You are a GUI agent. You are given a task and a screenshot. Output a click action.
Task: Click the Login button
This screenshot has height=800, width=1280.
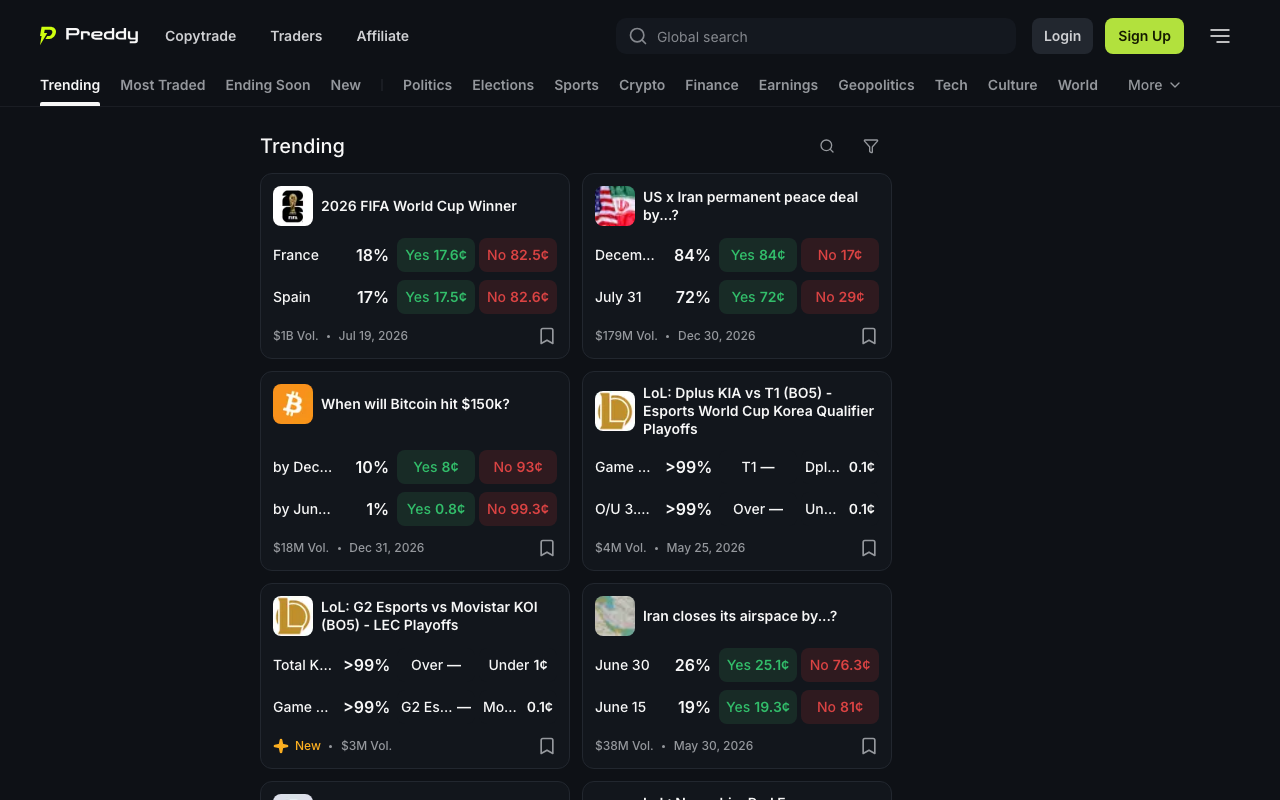pyautogui.click(x=1062, y=36)
